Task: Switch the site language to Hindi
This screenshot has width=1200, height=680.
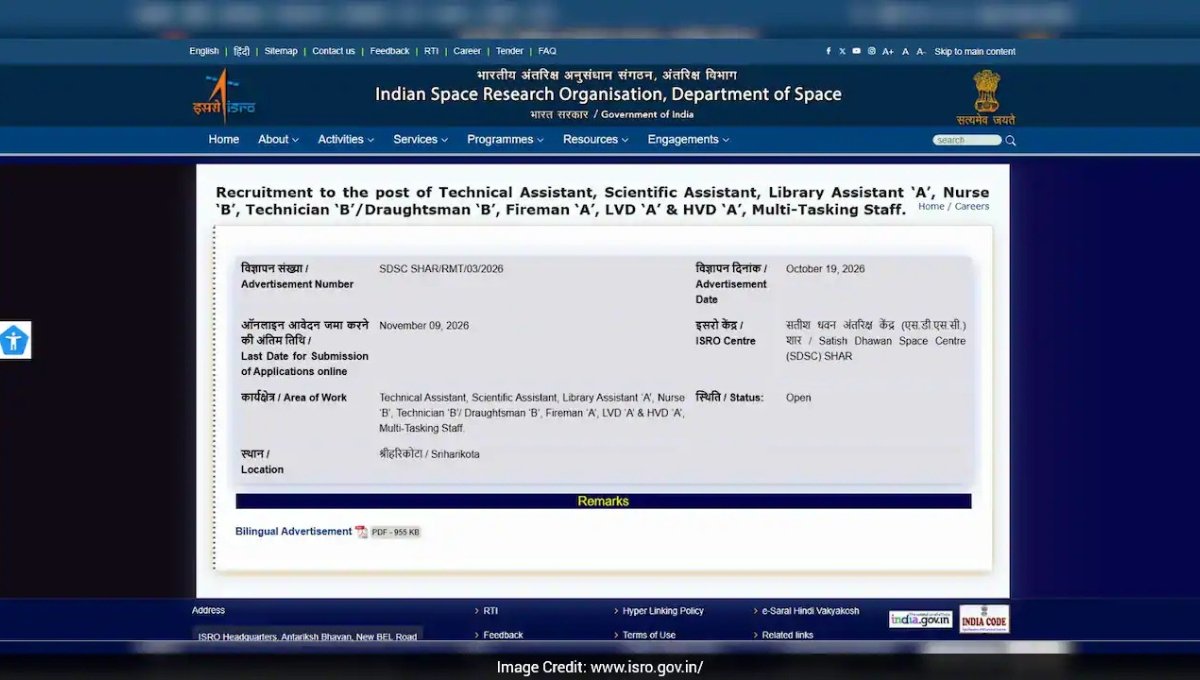Action: [242, 51]
